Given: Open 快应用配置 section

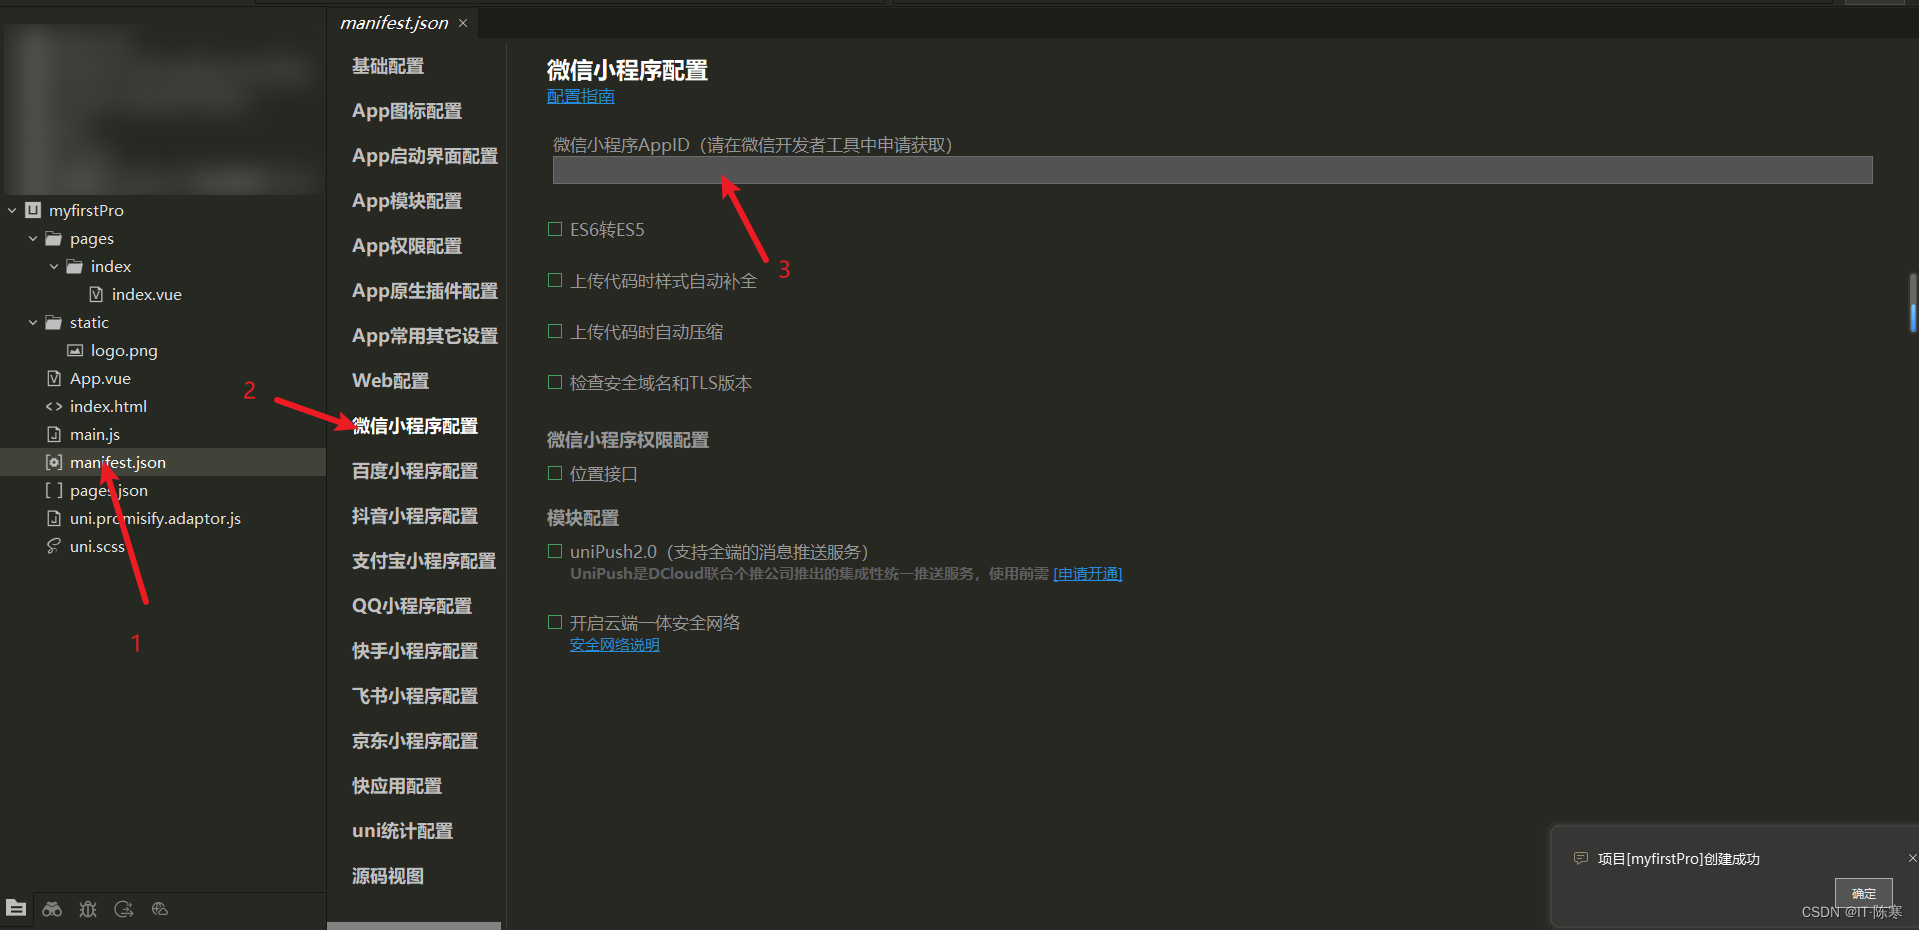Looking at the screenshot, I should [x=397, y=786].
